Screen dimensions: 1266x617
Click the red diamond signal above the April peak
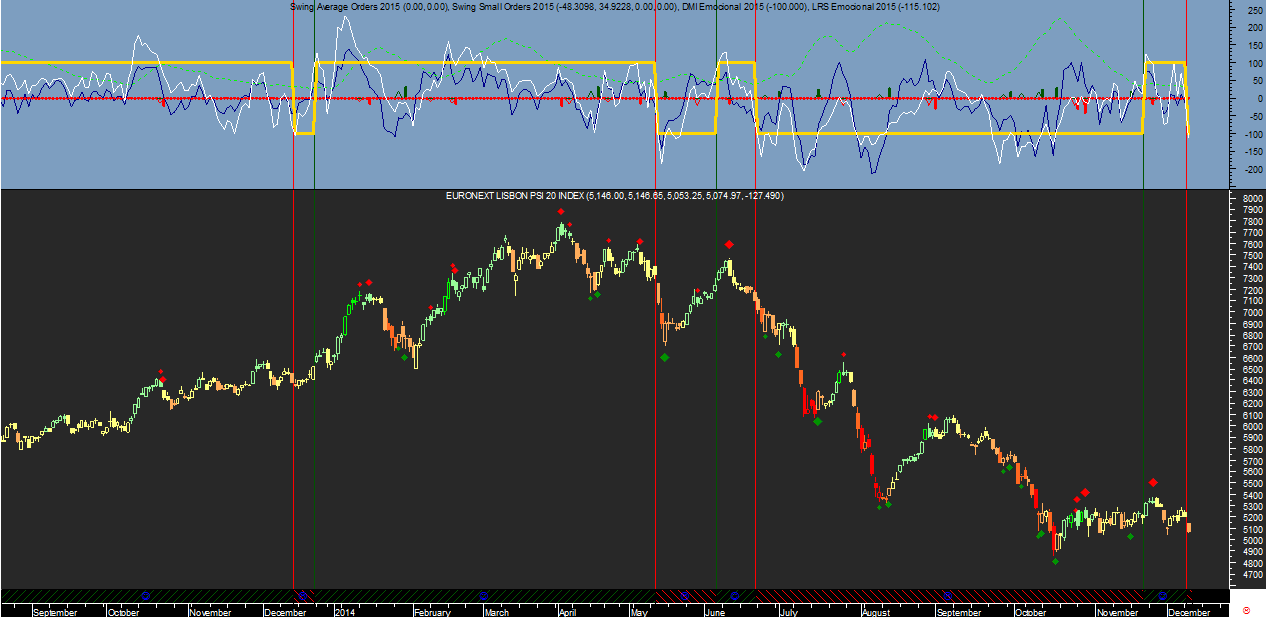coord(561,212)
